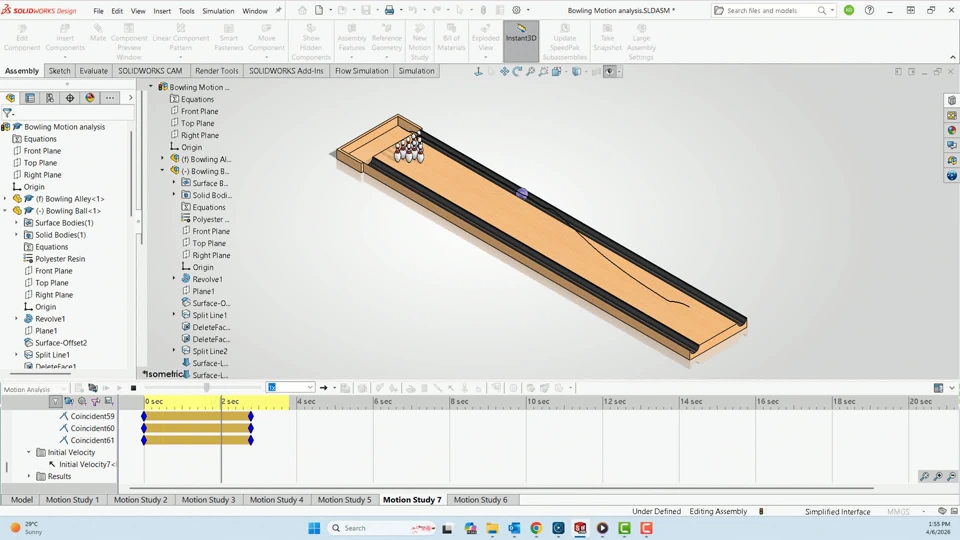Open the FeatureManager Design Tree tab
Viewport: 960px width, 540px height.
(x=10, y=98)
